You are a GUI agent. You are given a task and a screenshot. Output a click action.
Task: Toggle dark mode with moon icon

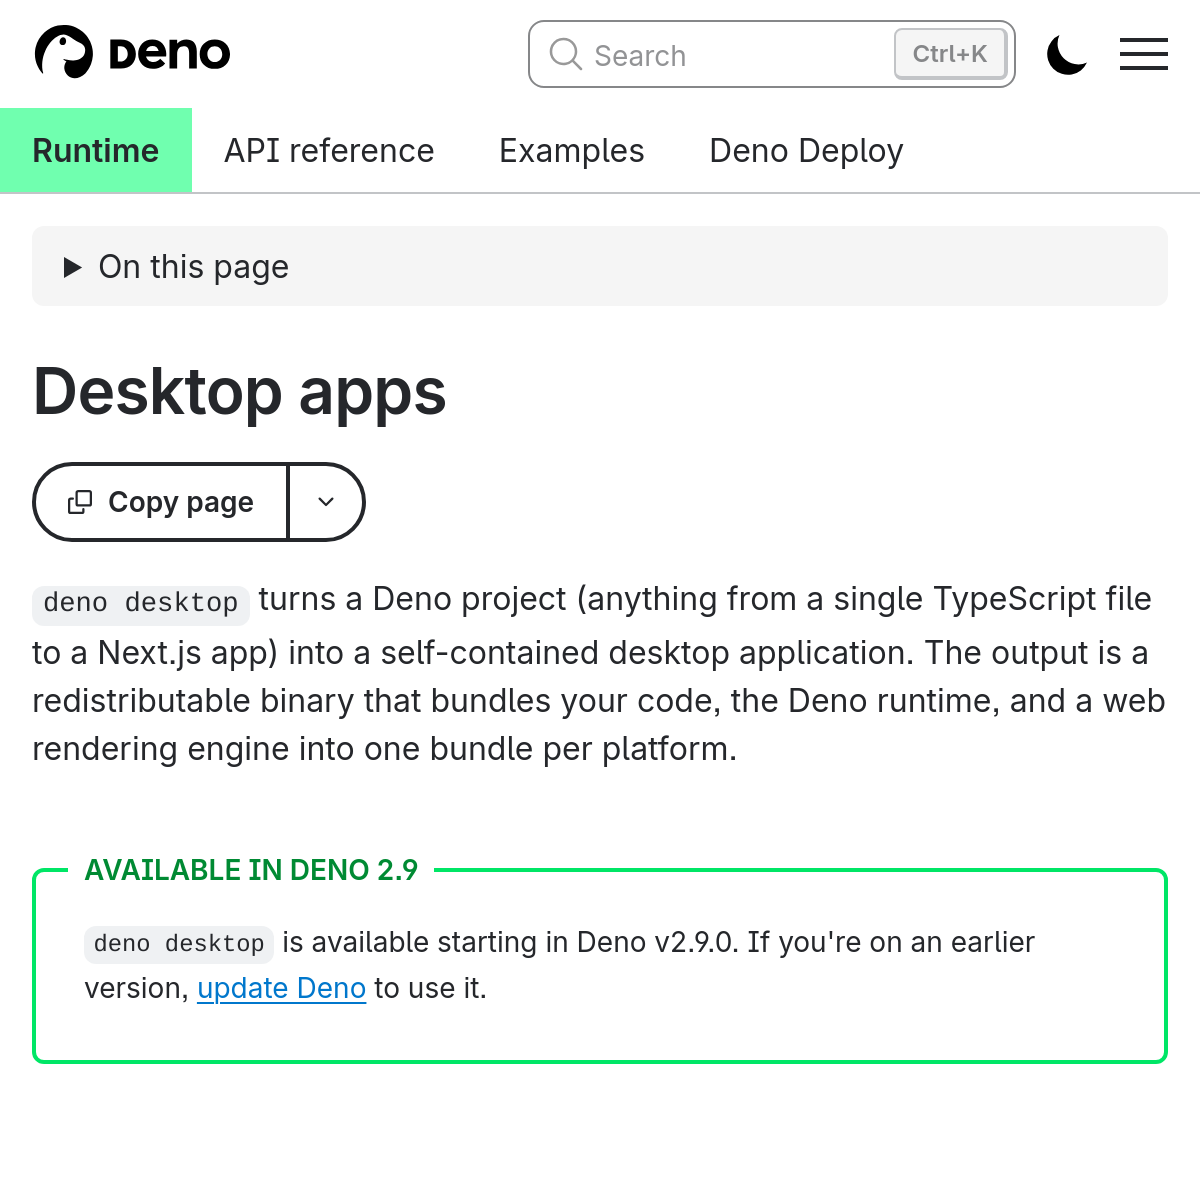coord(1067,54)
